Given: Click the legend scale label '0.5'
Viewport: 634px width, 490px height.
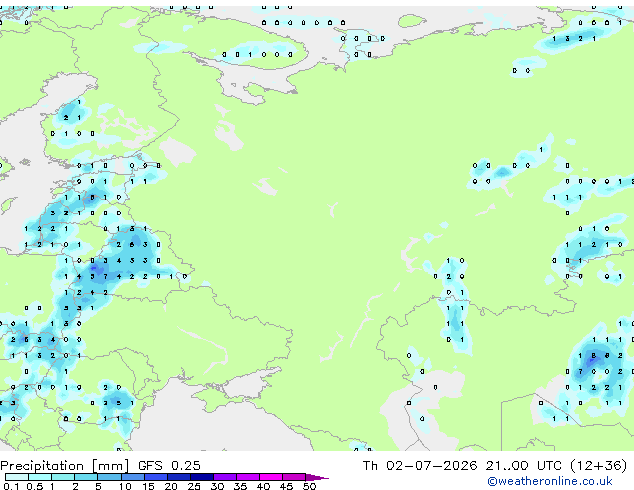Looking at the screenshot, I should pyautogui.click(x=35, y=486).
